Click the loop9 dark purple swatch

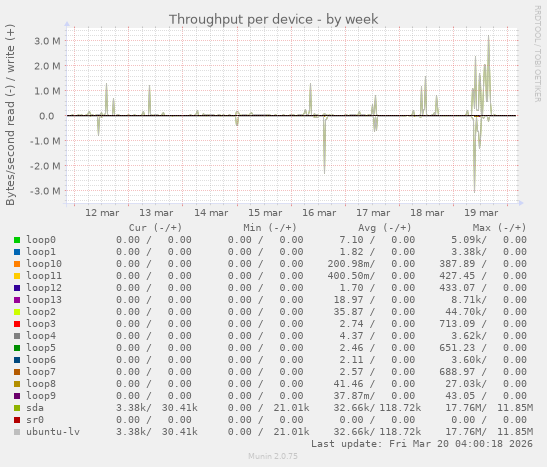(17, 396)
